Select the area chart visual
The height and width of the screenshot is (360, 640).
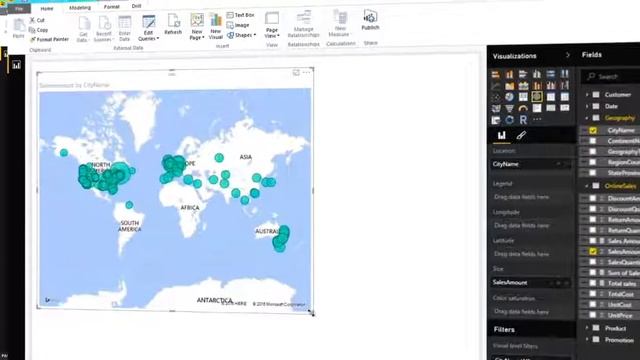510,86
